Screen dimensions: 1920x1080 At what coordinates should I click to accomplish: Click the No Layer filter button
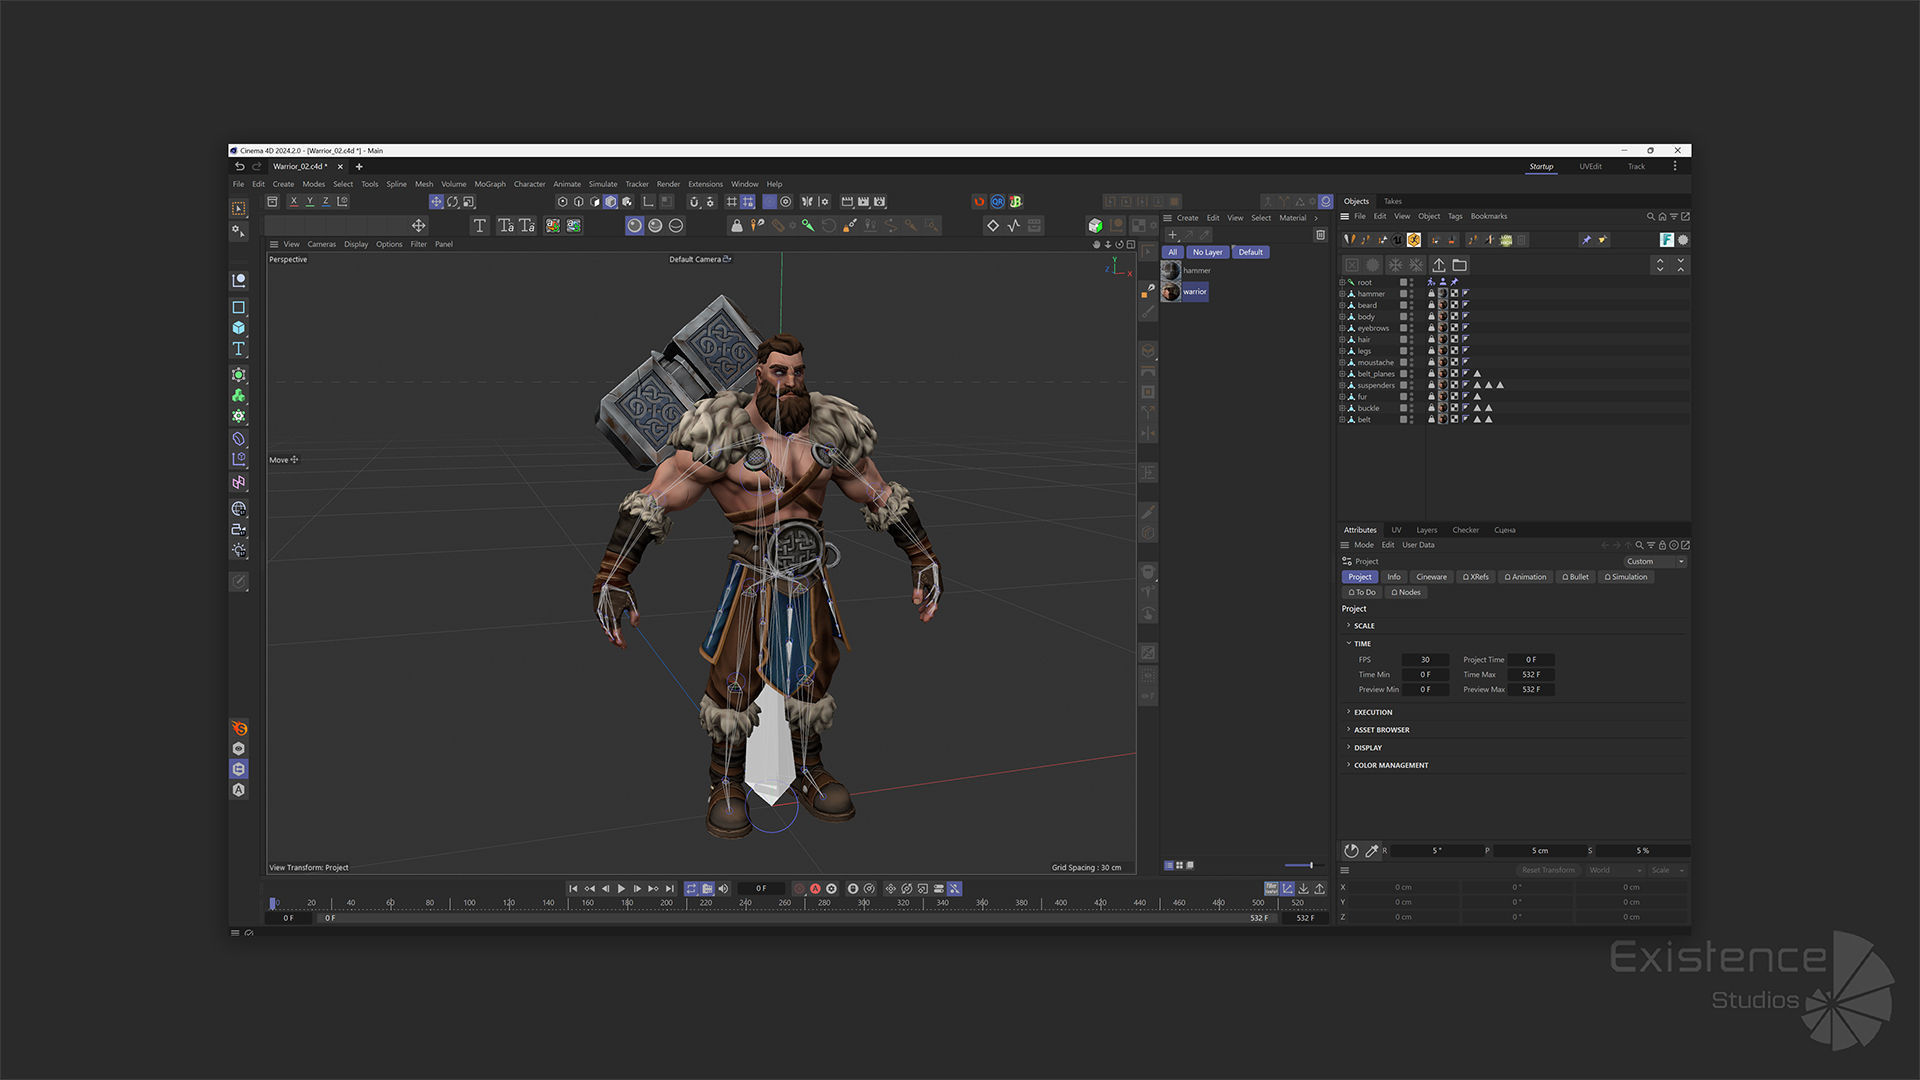click(x=1207, y=253)
